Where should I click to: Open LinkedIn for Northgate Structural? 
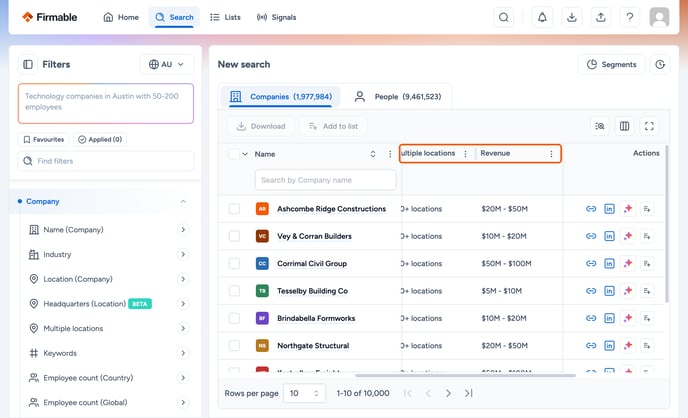[x=609, y=346]
